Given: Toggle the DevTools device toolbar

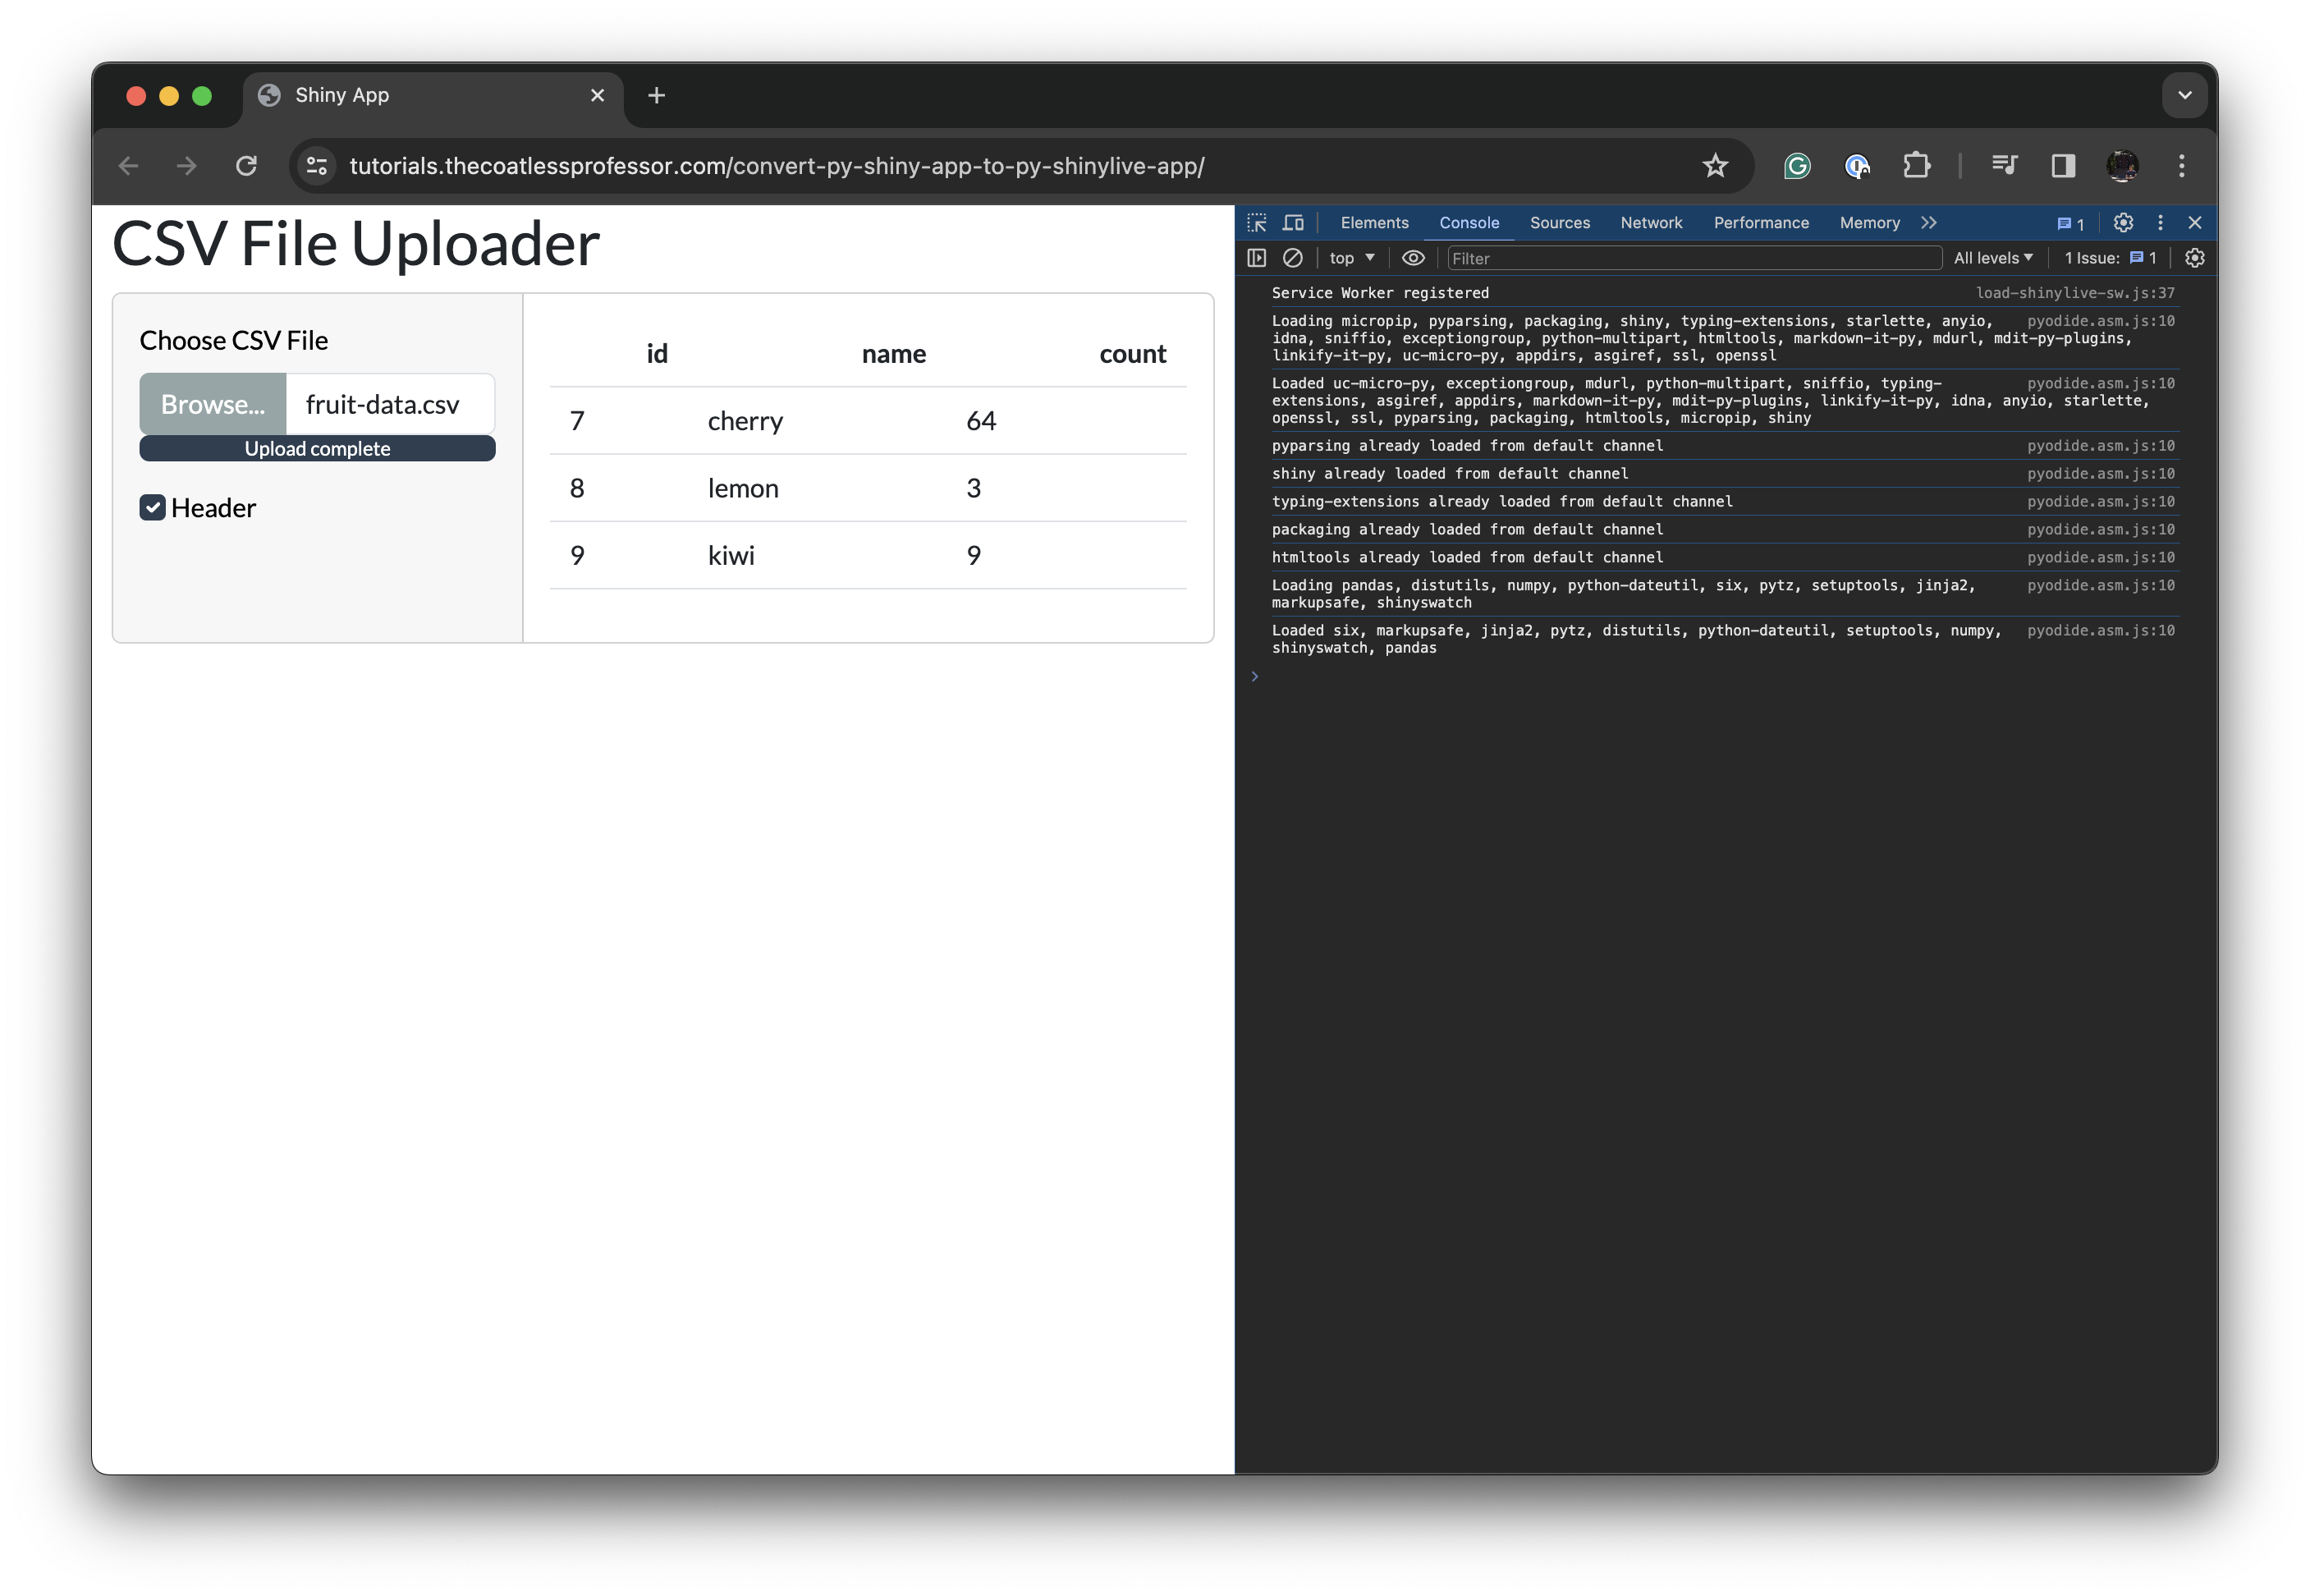Looking at the screenshot, I should click(1293, 223).
